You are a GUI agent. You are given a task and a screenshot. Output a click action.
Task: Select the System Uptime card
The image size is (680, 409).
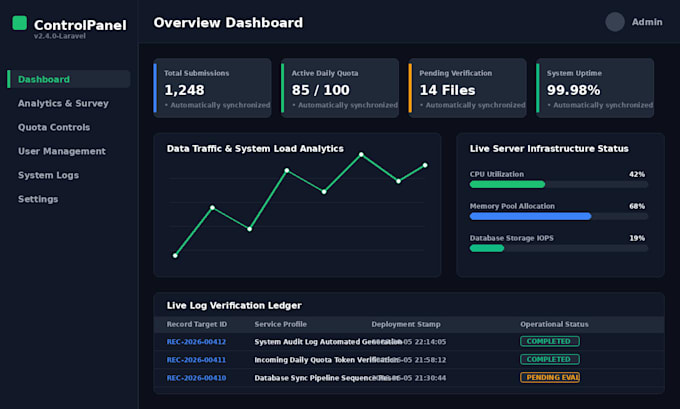(x=595, y=88)
